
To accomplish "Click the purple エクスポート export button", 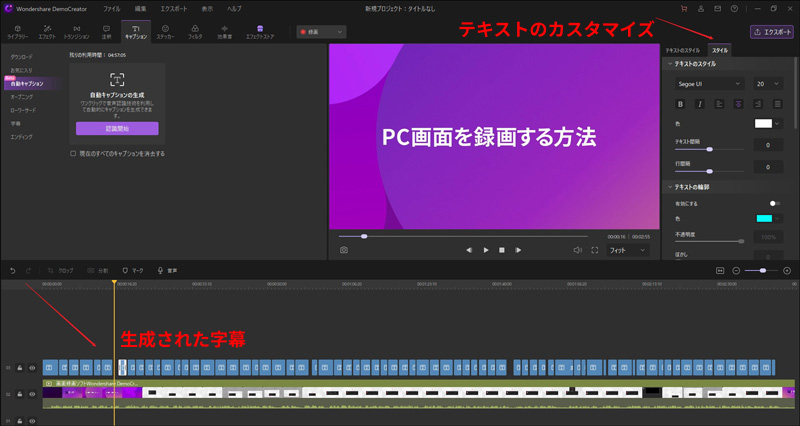I will pyautogui.click(x=771, y=32).
